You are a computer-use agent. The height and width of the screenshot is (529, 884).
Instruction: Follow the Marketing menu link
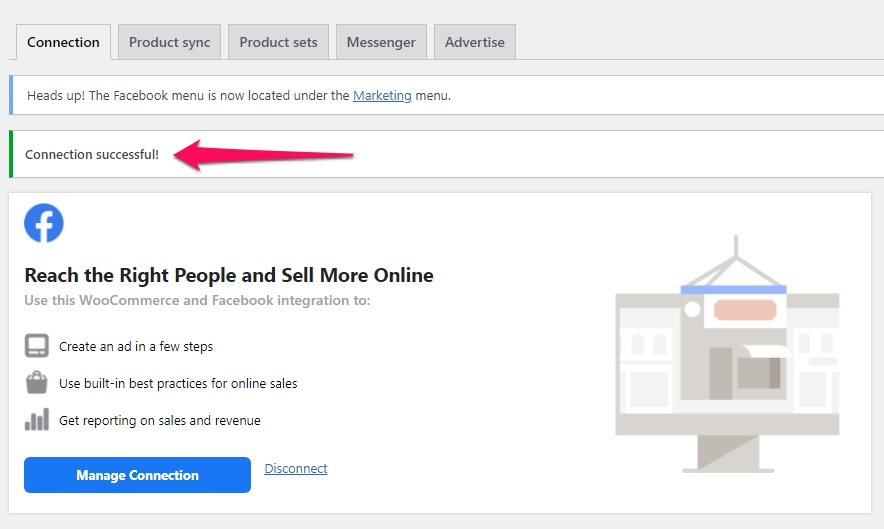click(382, 95)
